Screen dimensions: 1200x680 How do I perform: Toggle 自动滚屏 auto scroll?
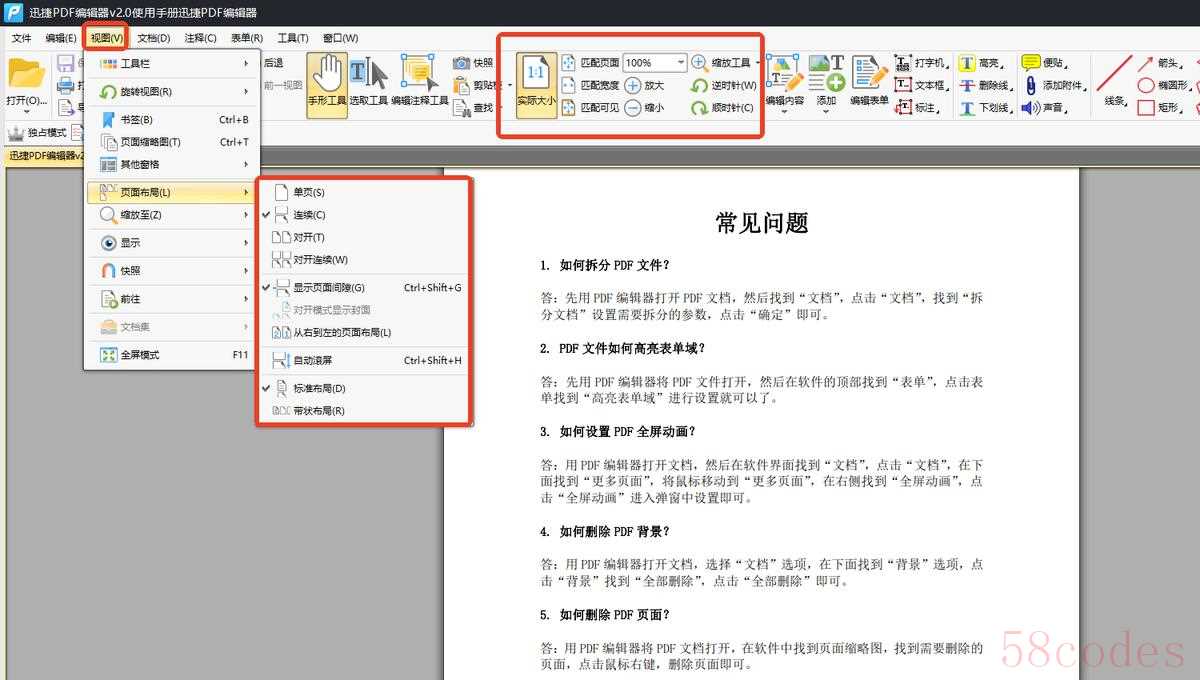(364, 360)
